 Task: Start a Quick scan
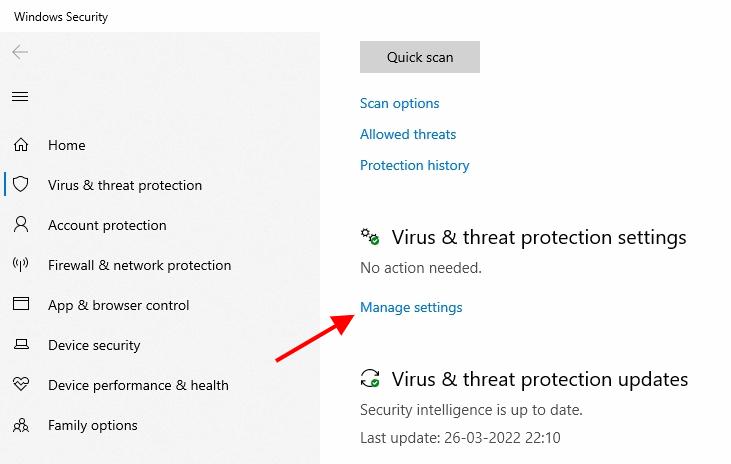click(420, 57)
